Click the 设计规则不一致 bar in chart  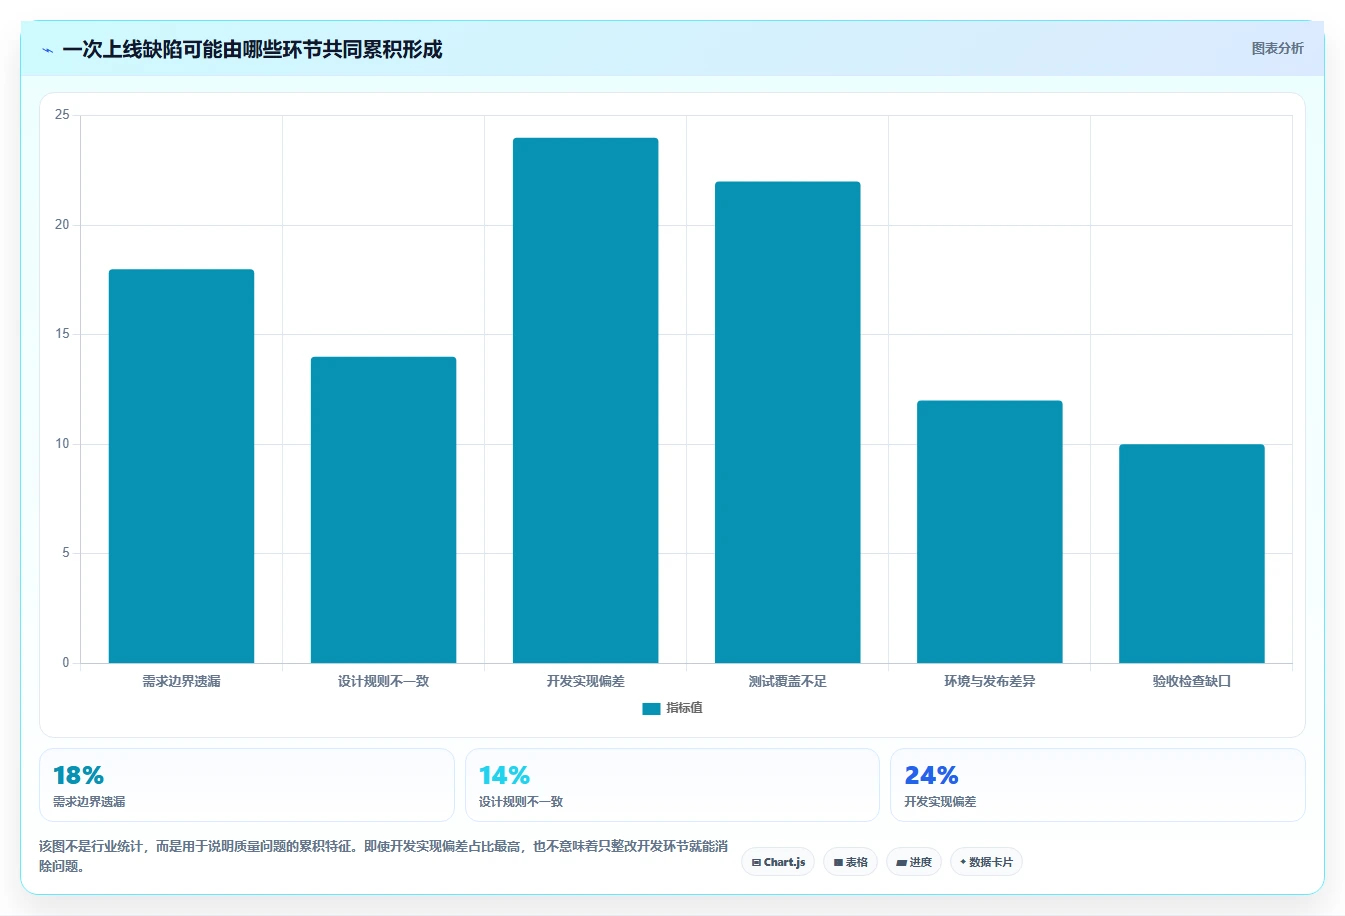point(383,510)
